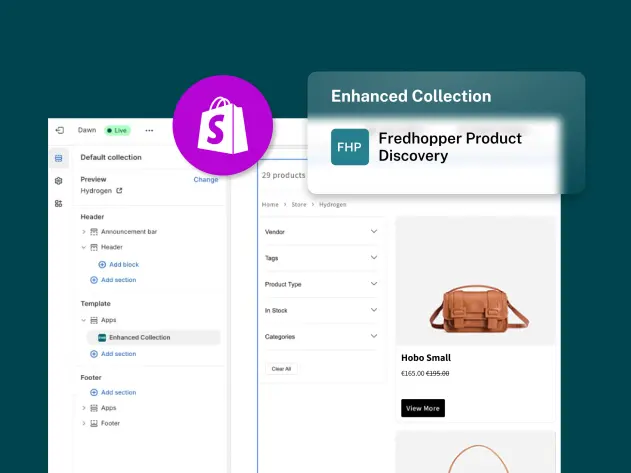Open the theme settings gear icon

coord(59,181)
